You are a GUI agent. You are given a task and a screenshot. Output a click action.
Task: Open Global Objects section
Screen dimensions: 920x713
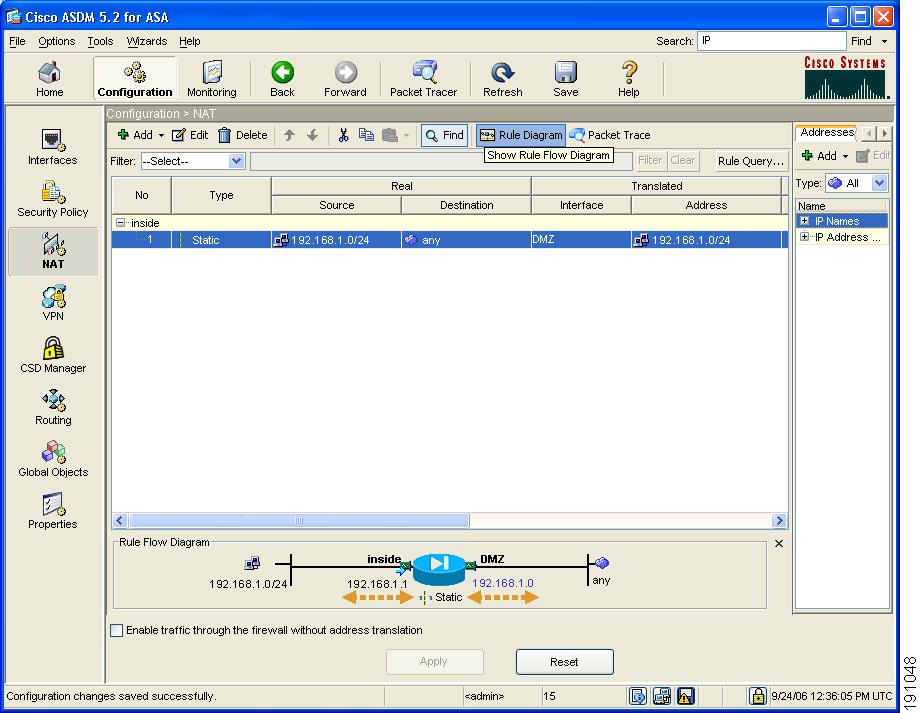pyautogui.click(x=53, y=459)
